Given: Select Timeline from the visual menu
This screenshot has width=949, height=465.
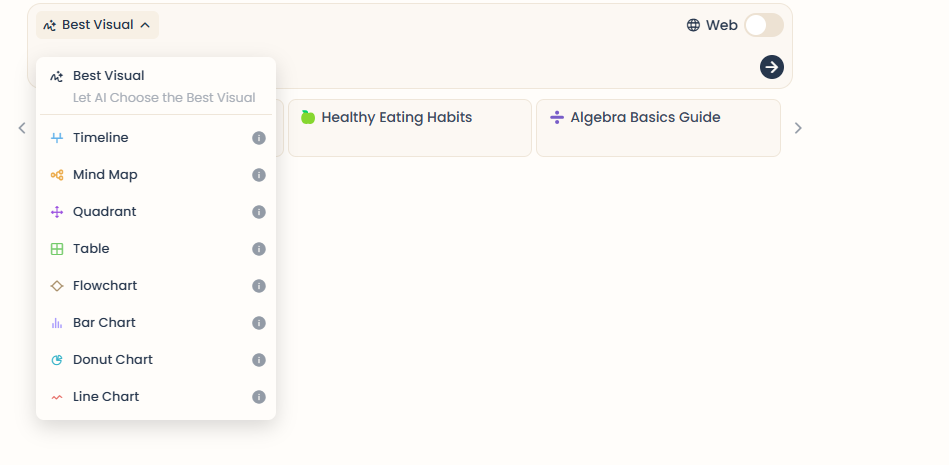Looking at the screenshot, I should point(156,138).
